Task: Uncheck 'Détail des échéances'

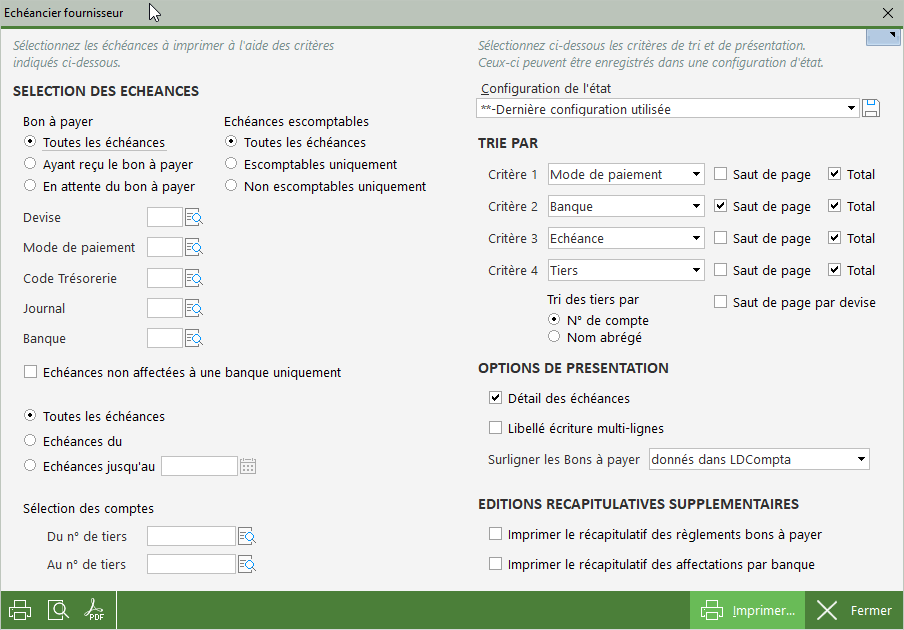Action: coord(495,398)
